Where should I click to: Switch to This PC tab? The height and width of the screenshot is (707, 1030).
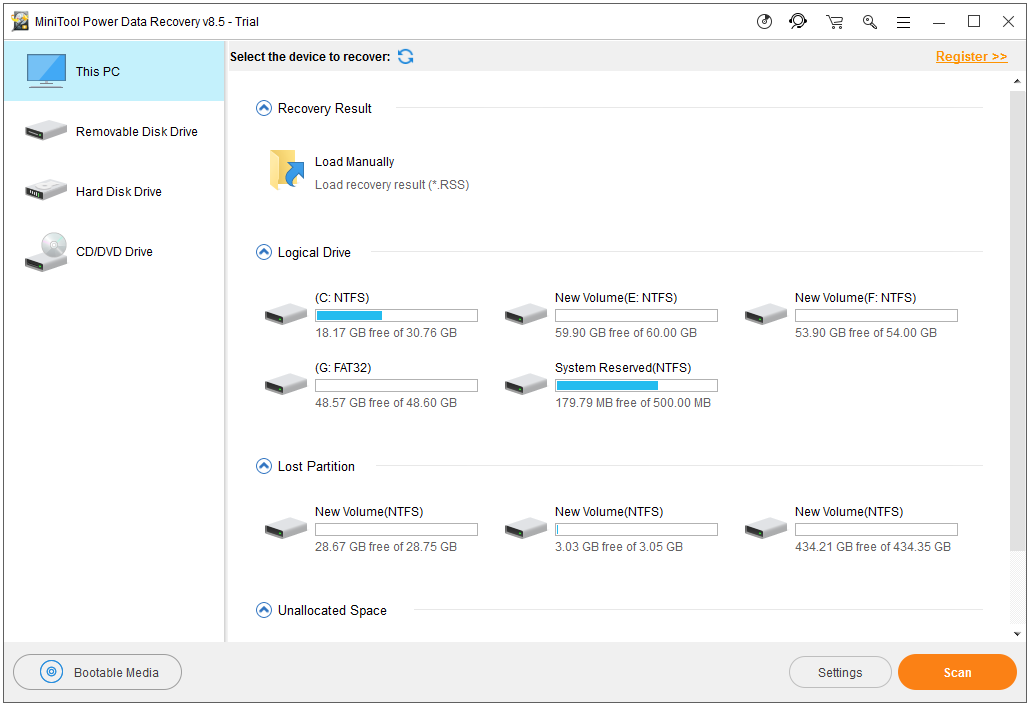pyautogui.click(x=114, y=71)
